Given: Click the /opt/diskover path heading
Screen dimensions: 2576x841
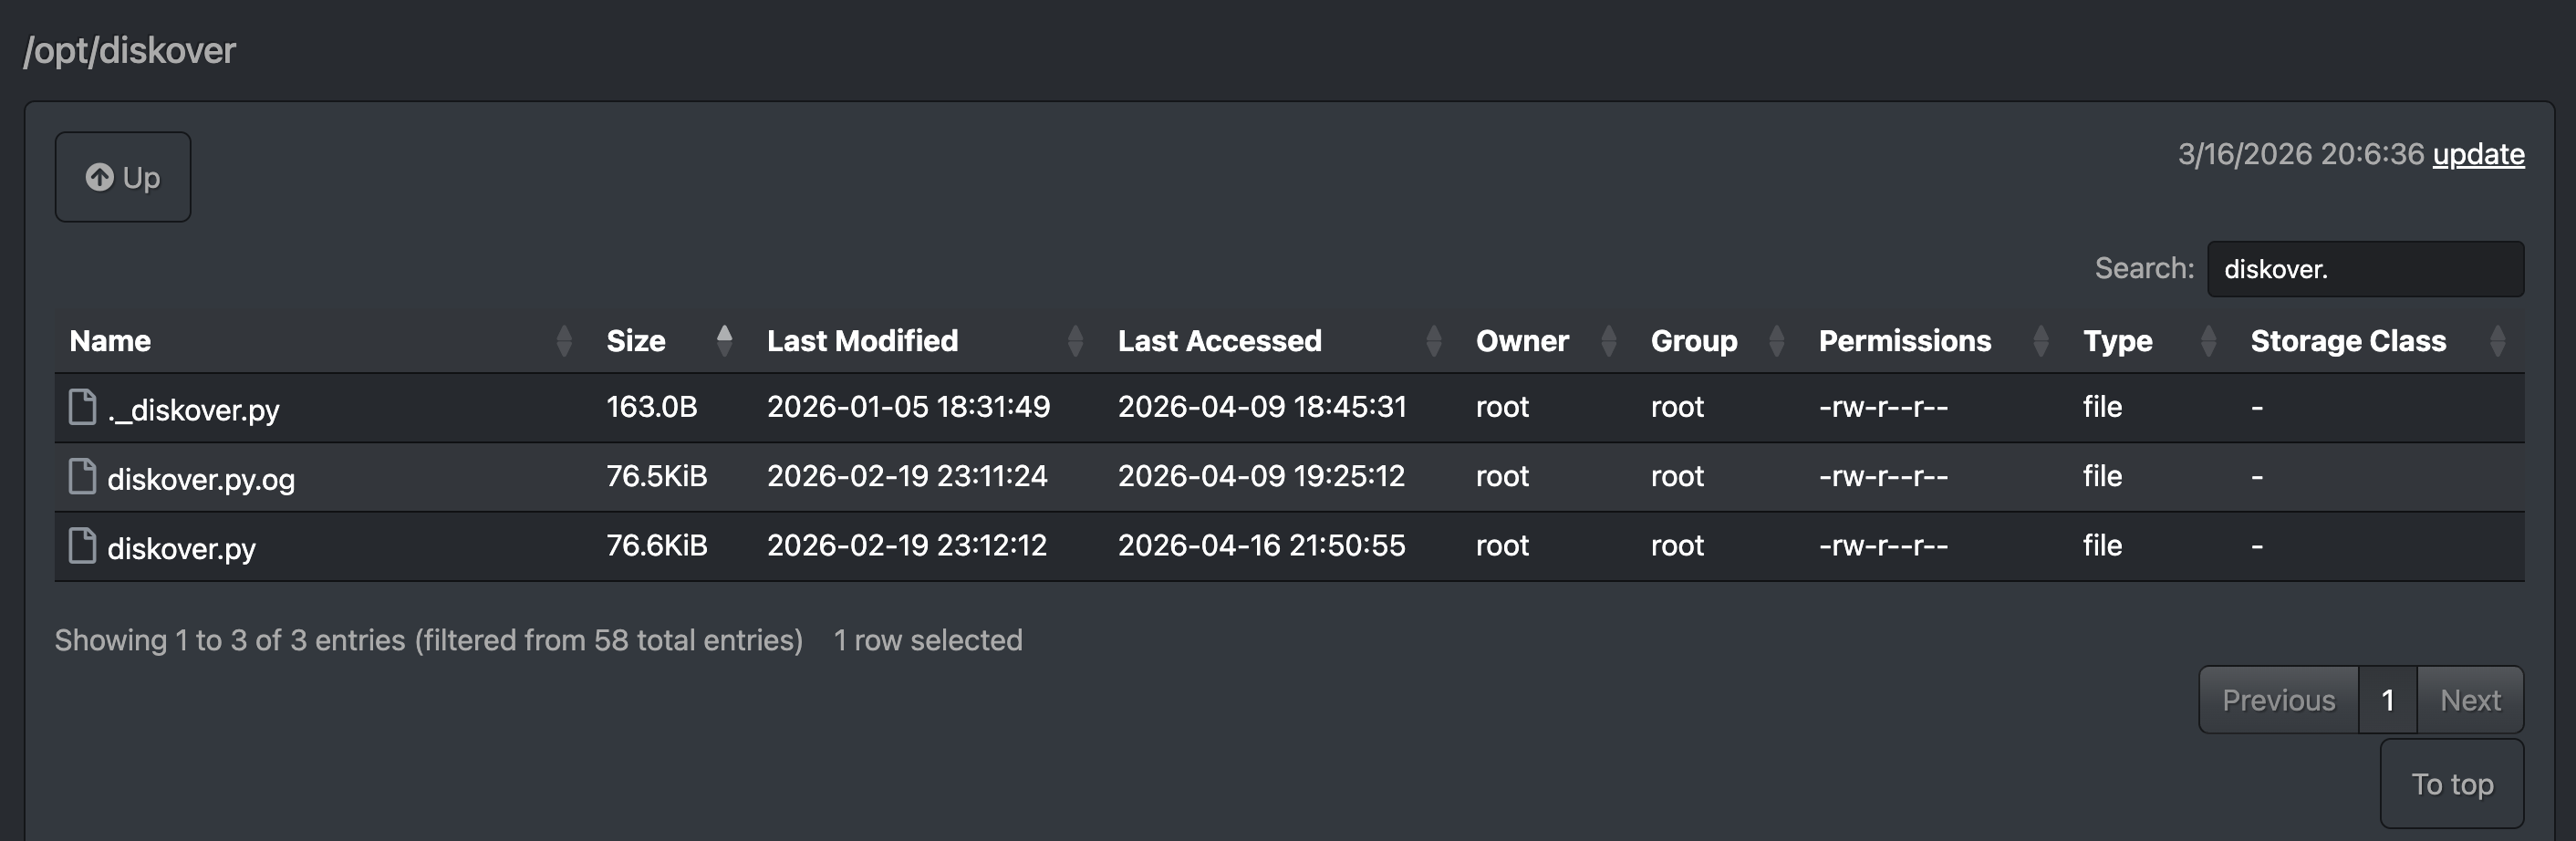Looking at the screenshot, I should point(130,50).
